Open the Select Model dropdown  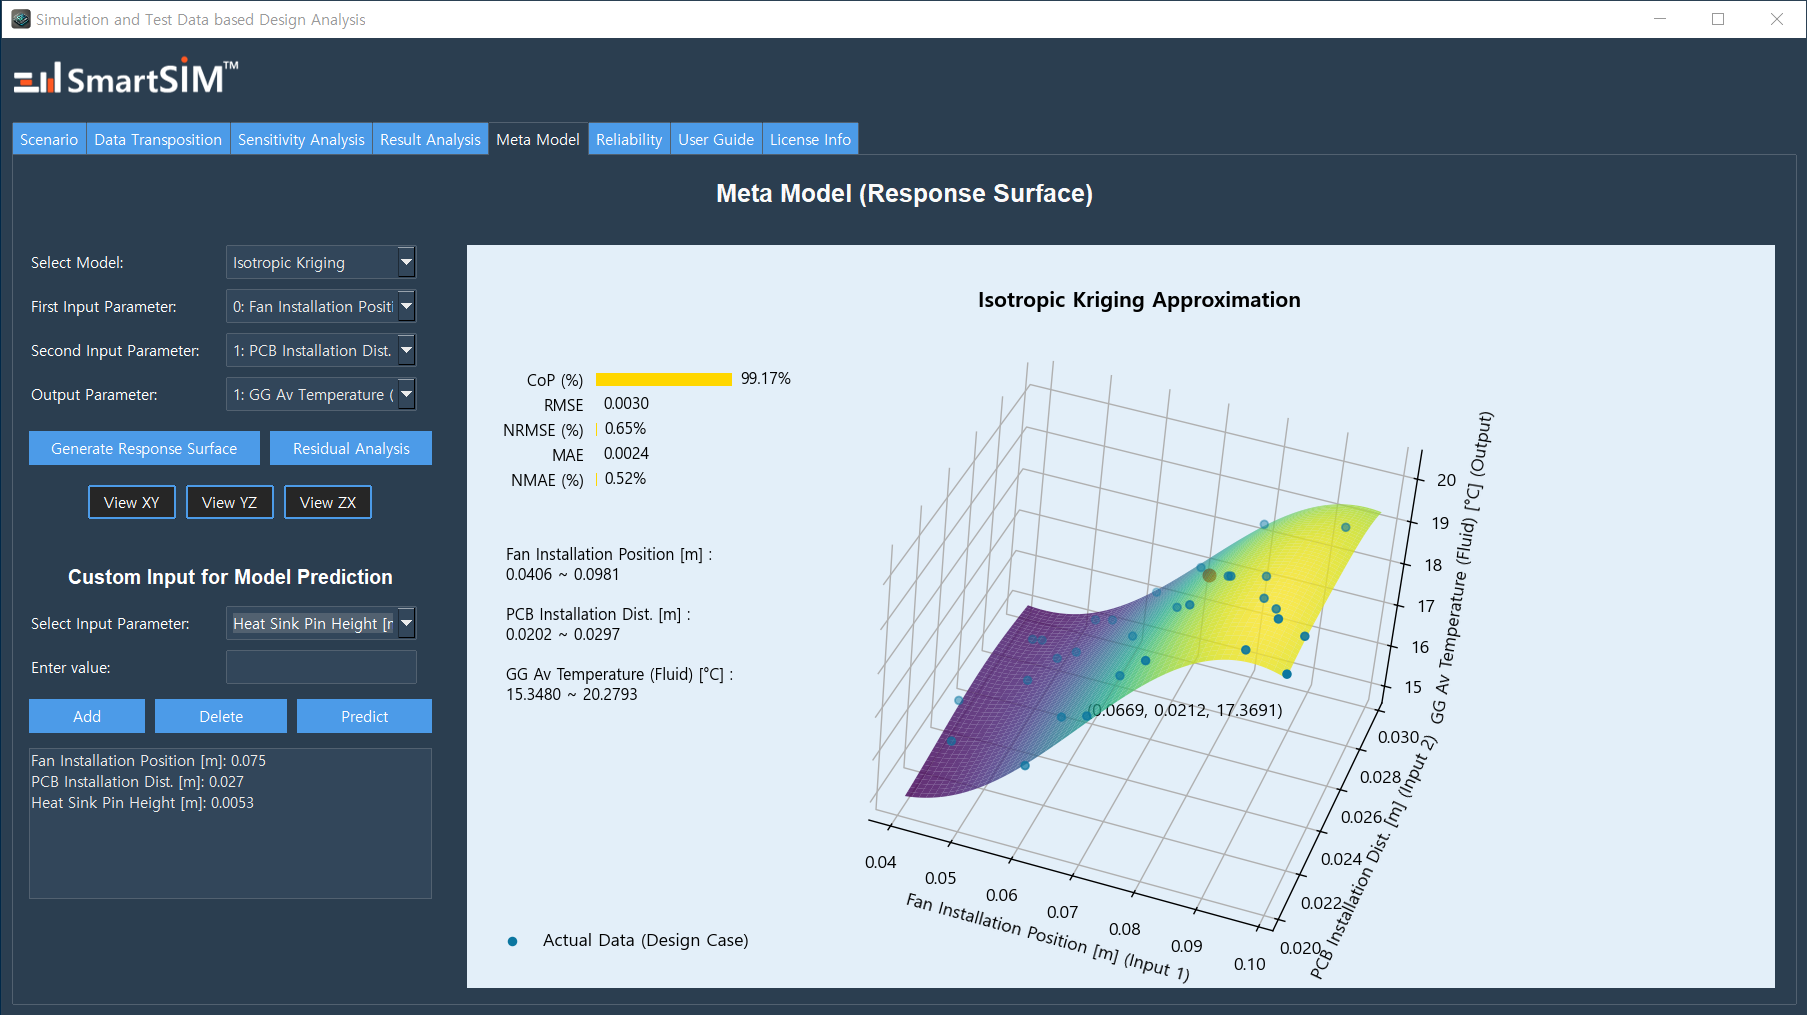[x=320, y=263]
